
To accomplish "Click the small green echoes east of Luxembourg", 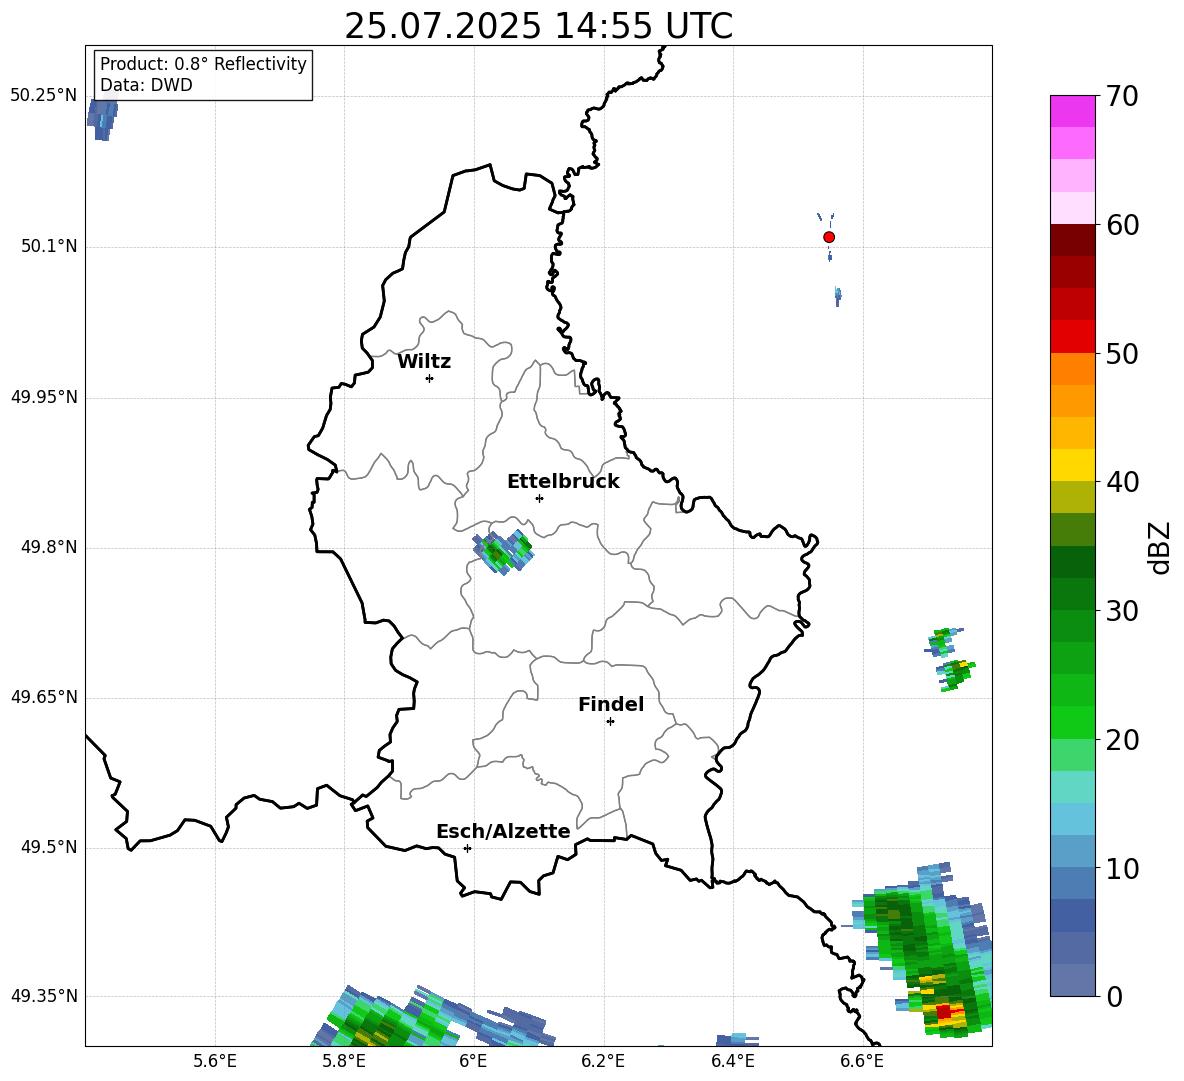I will [x=951, y=659].
